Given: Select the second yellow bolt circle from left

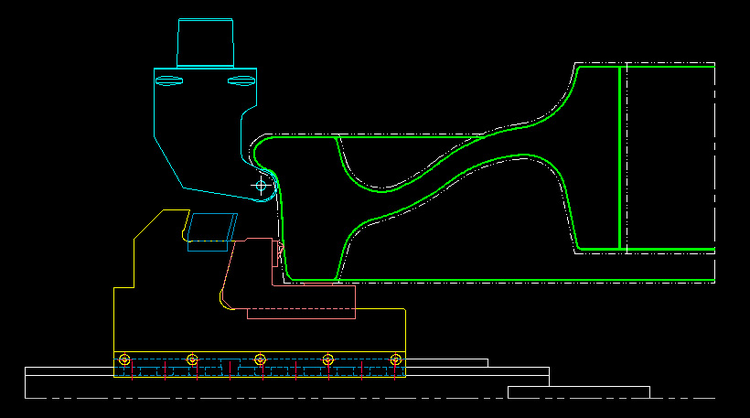Looking at the screenshot, I should [x=192, y=359].
